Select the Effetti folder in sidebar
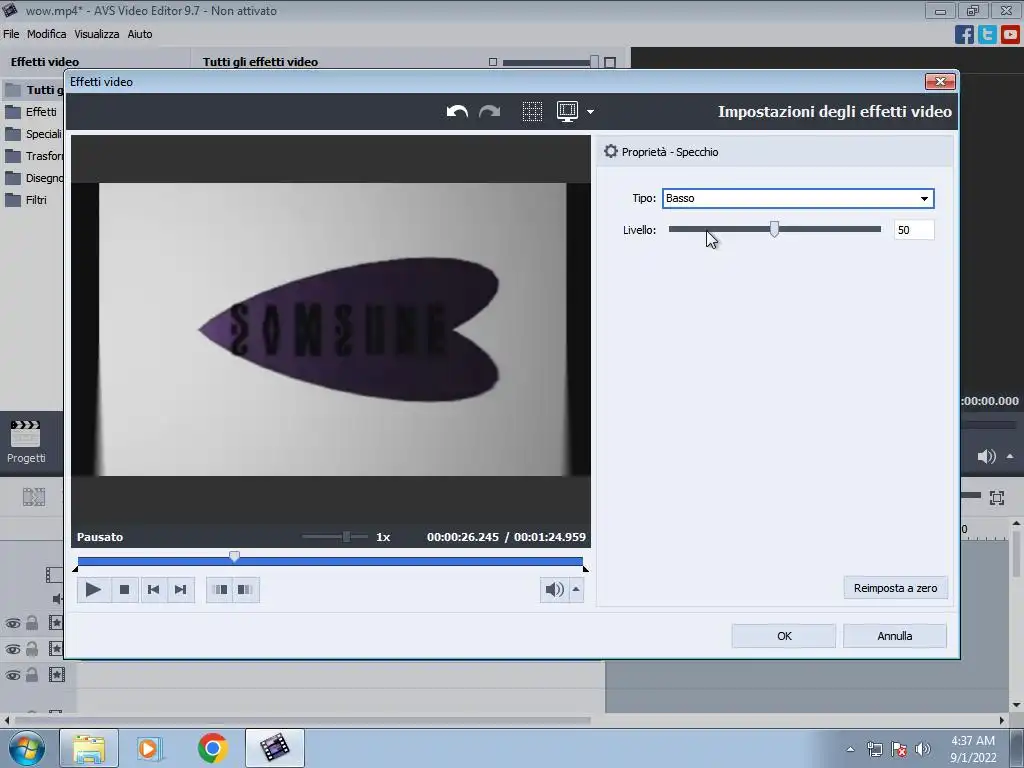The height and width of the screenshot is (768, 1024). click(x=33, y=112)
